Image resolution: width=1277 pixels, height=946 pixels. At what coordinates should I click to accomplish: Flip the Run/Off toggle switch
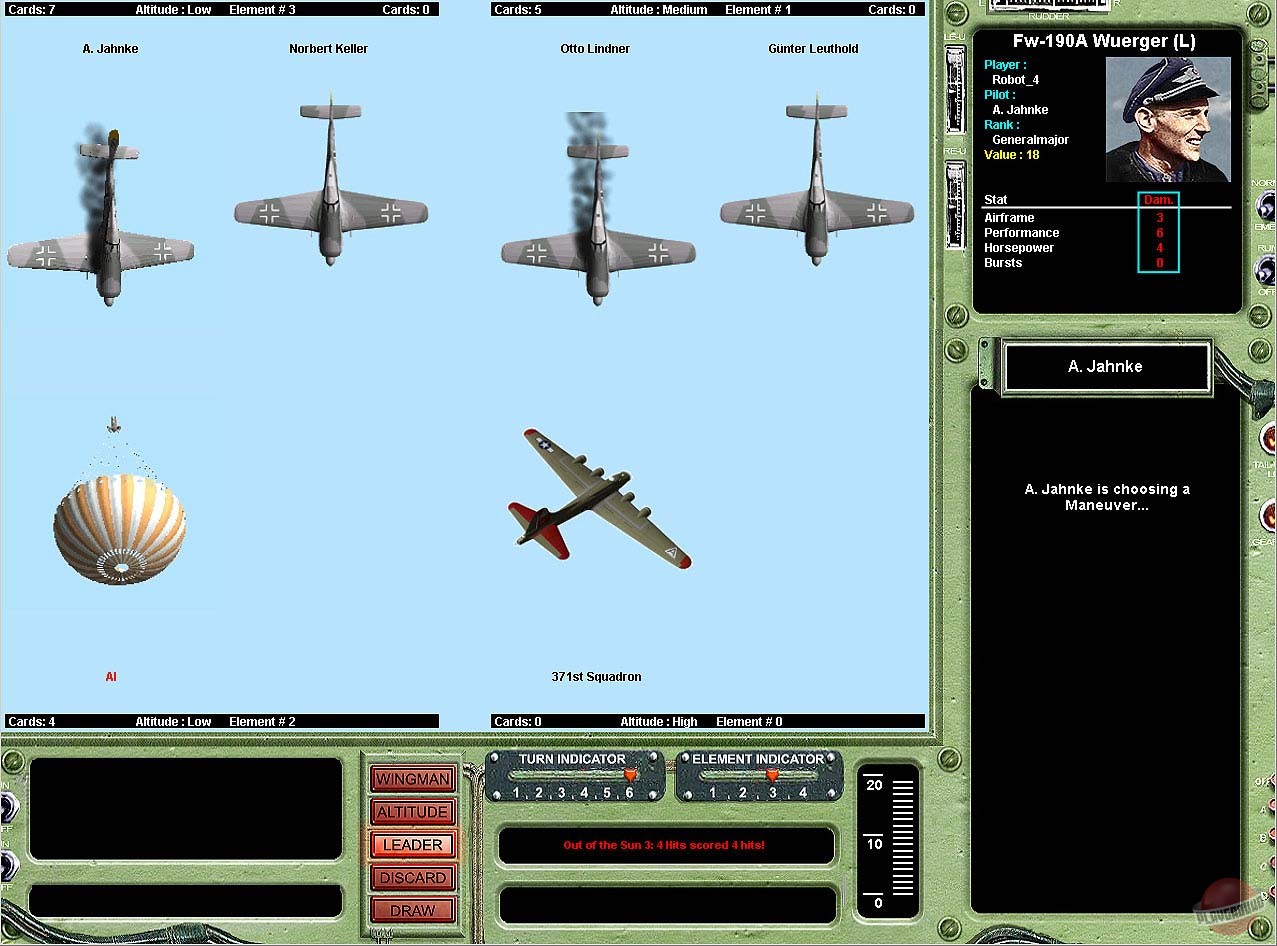pyautogui.click(x=1266, y=269)
